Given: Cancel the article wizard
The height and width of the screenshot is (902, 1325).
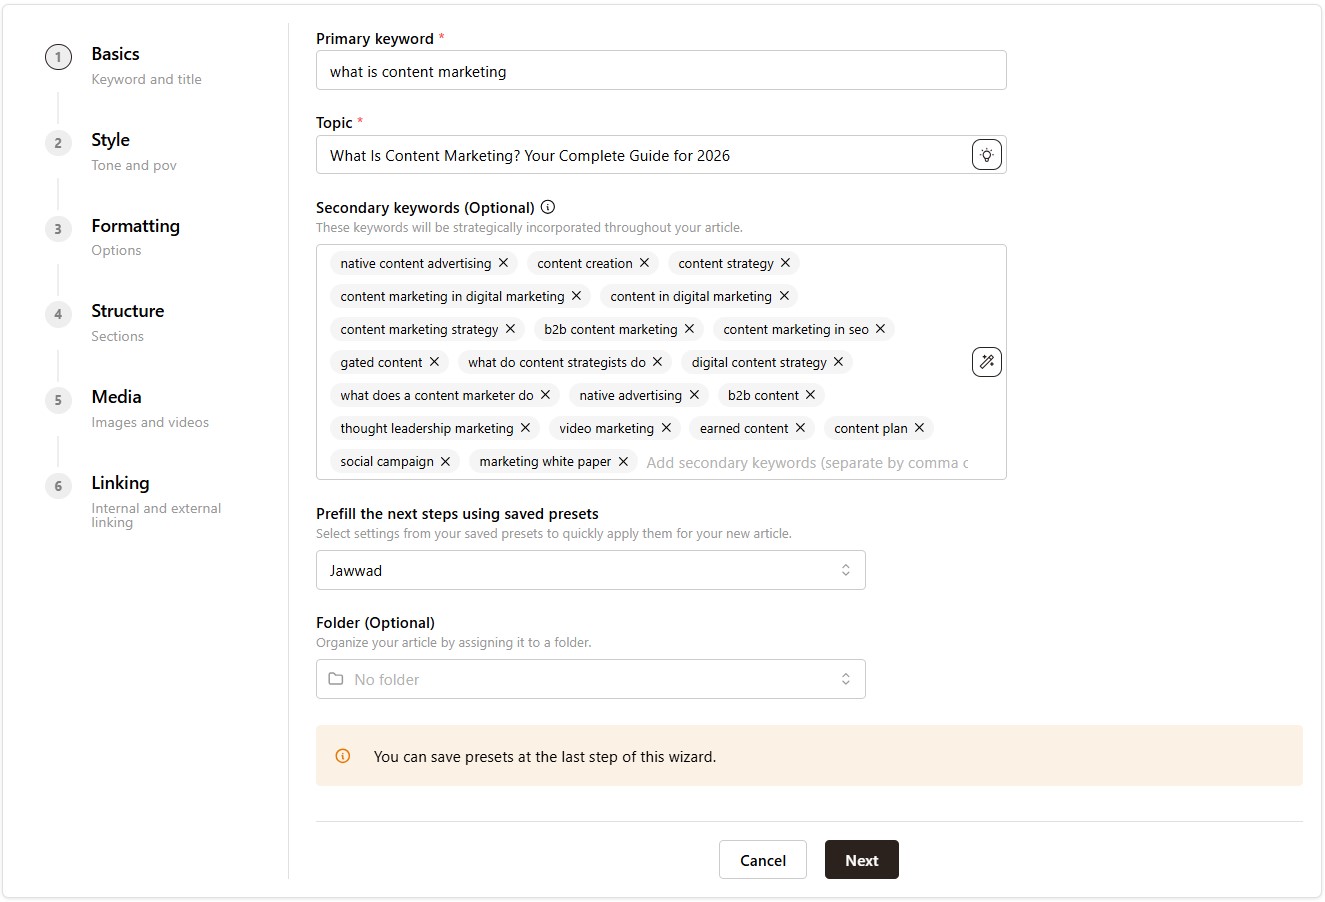Looking at the screenshot, I should click(762, 860).
